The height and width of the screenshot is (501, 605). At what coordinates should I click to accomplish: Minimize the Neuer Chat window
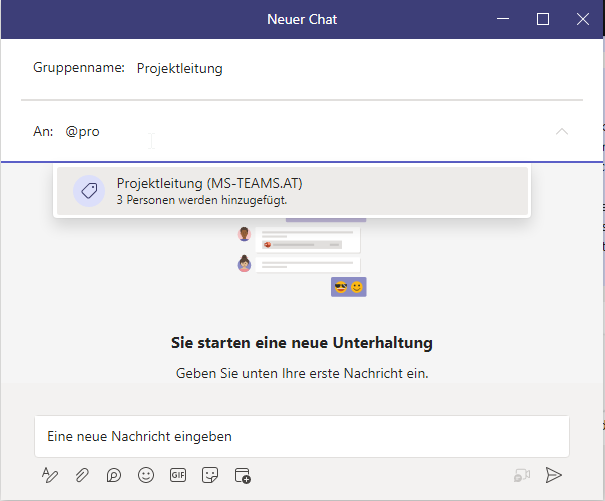coord(503,19)
